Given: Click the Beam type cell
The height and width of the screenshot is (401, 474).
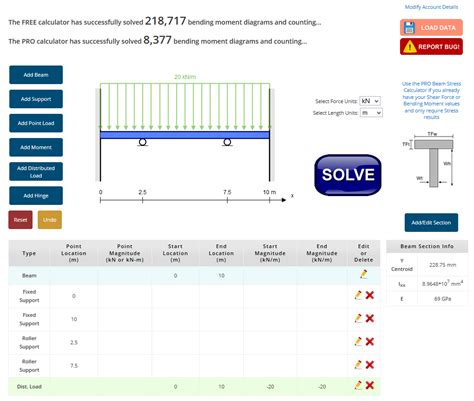Looking at the screenshot, I should [29, 276].
